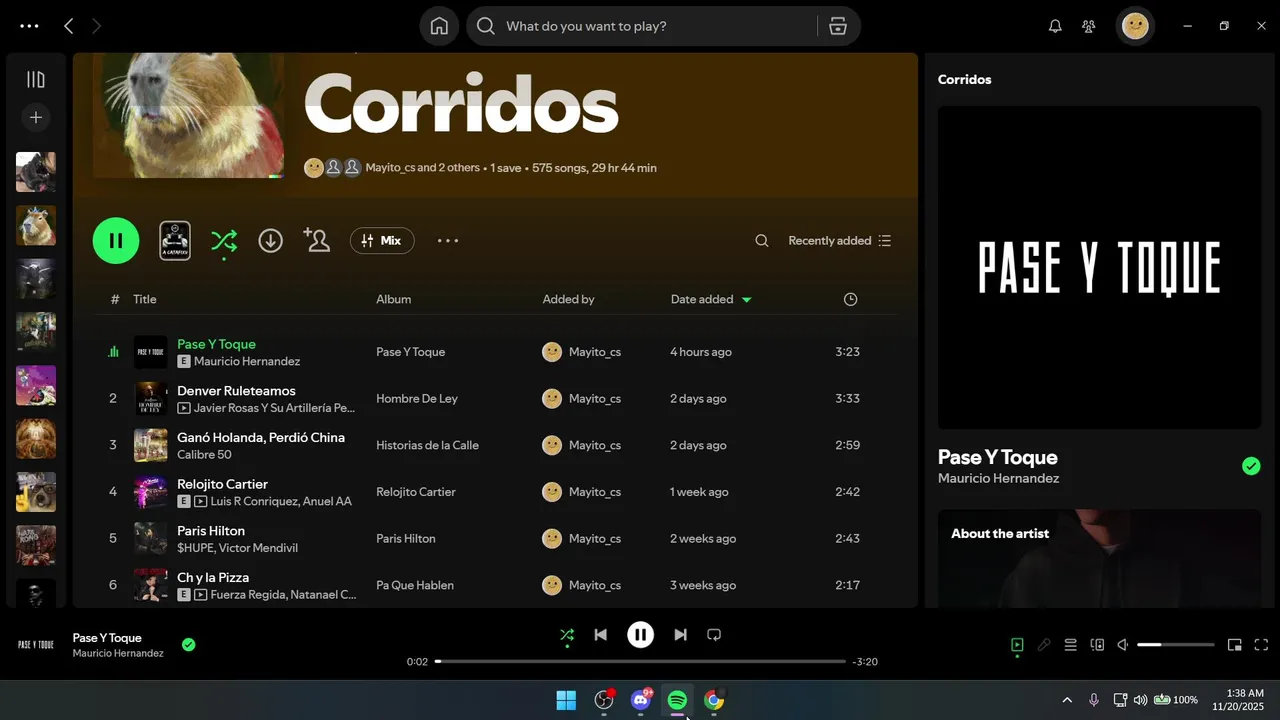Viewport: 1280px width, 720px height.
Task: Open Chrome from the taskbar
Action: 714,700
